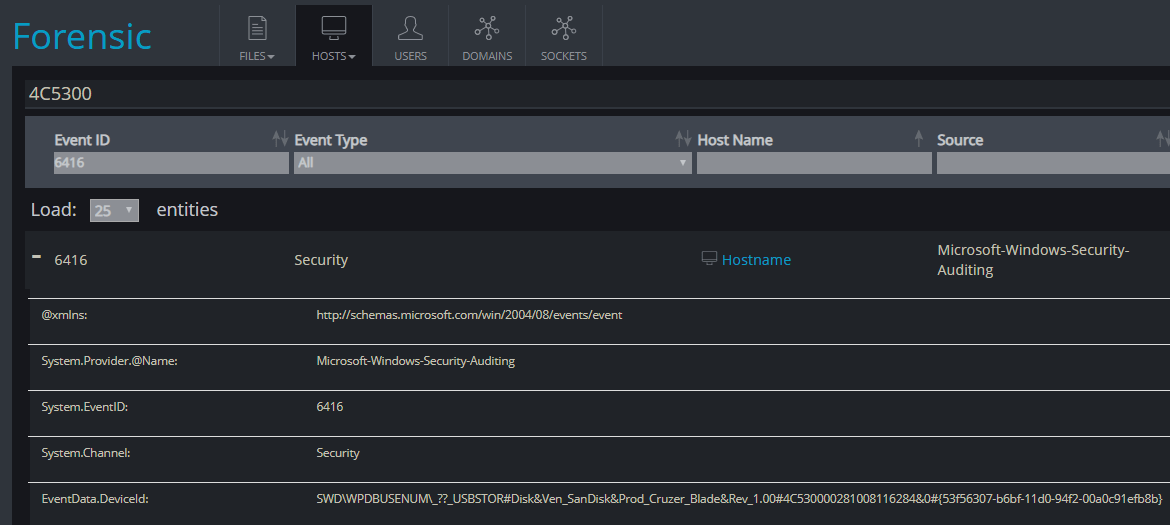Sort by Event ID column arrows

point(280,138)
